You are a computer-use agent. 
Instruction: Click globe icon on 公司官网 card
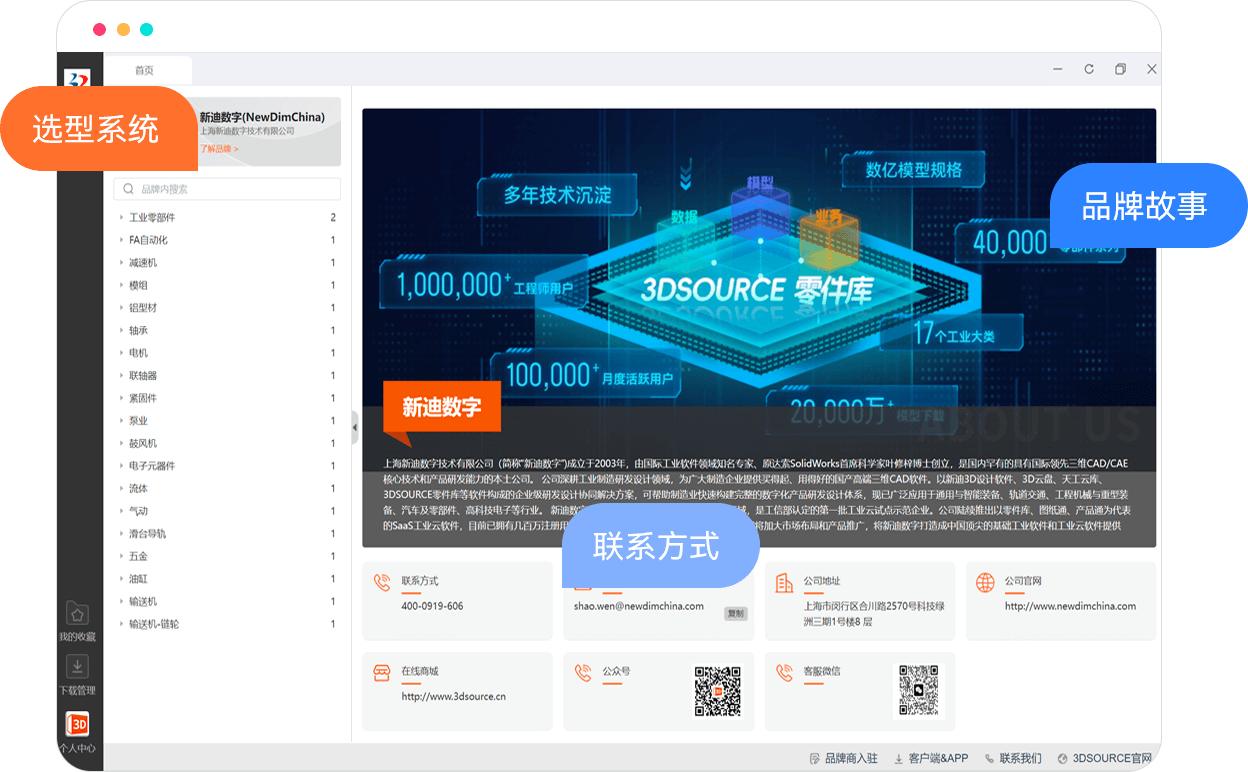tap(985, 582)
